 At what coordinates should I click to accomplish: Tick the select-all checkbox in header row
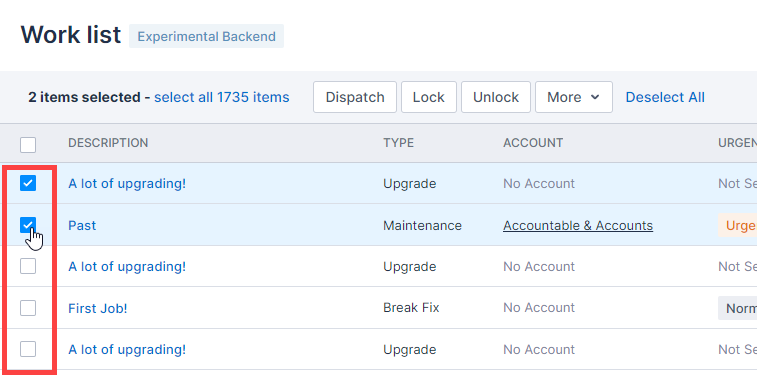28,144
